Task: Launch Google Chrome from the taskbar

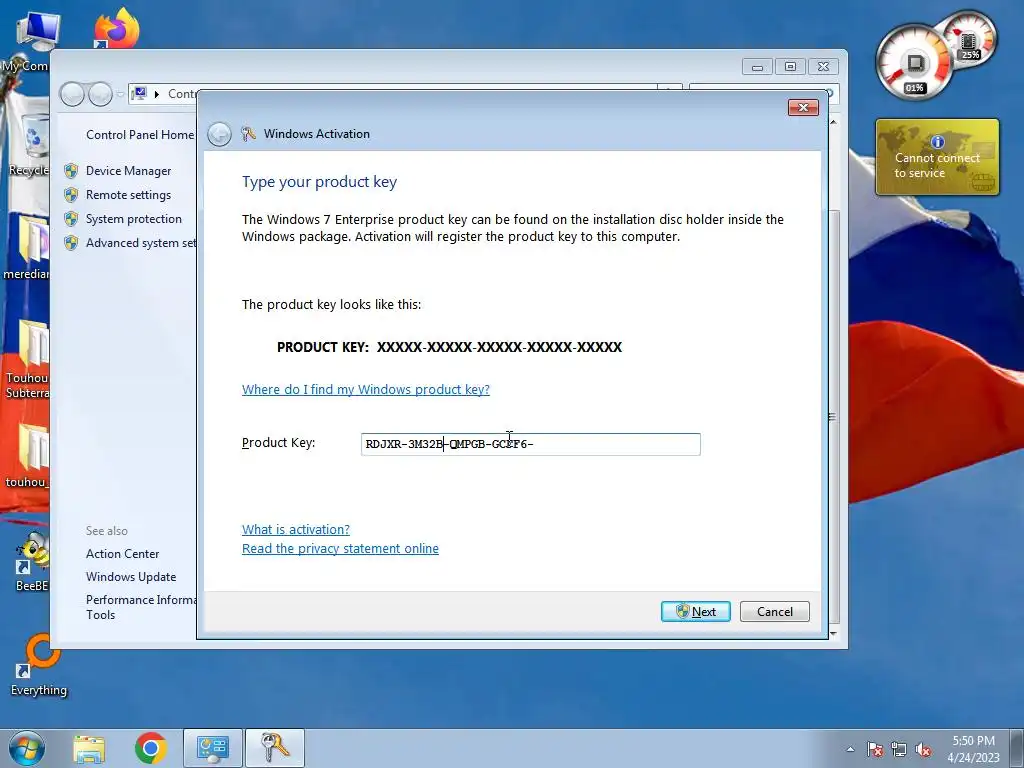Action: 151,748
